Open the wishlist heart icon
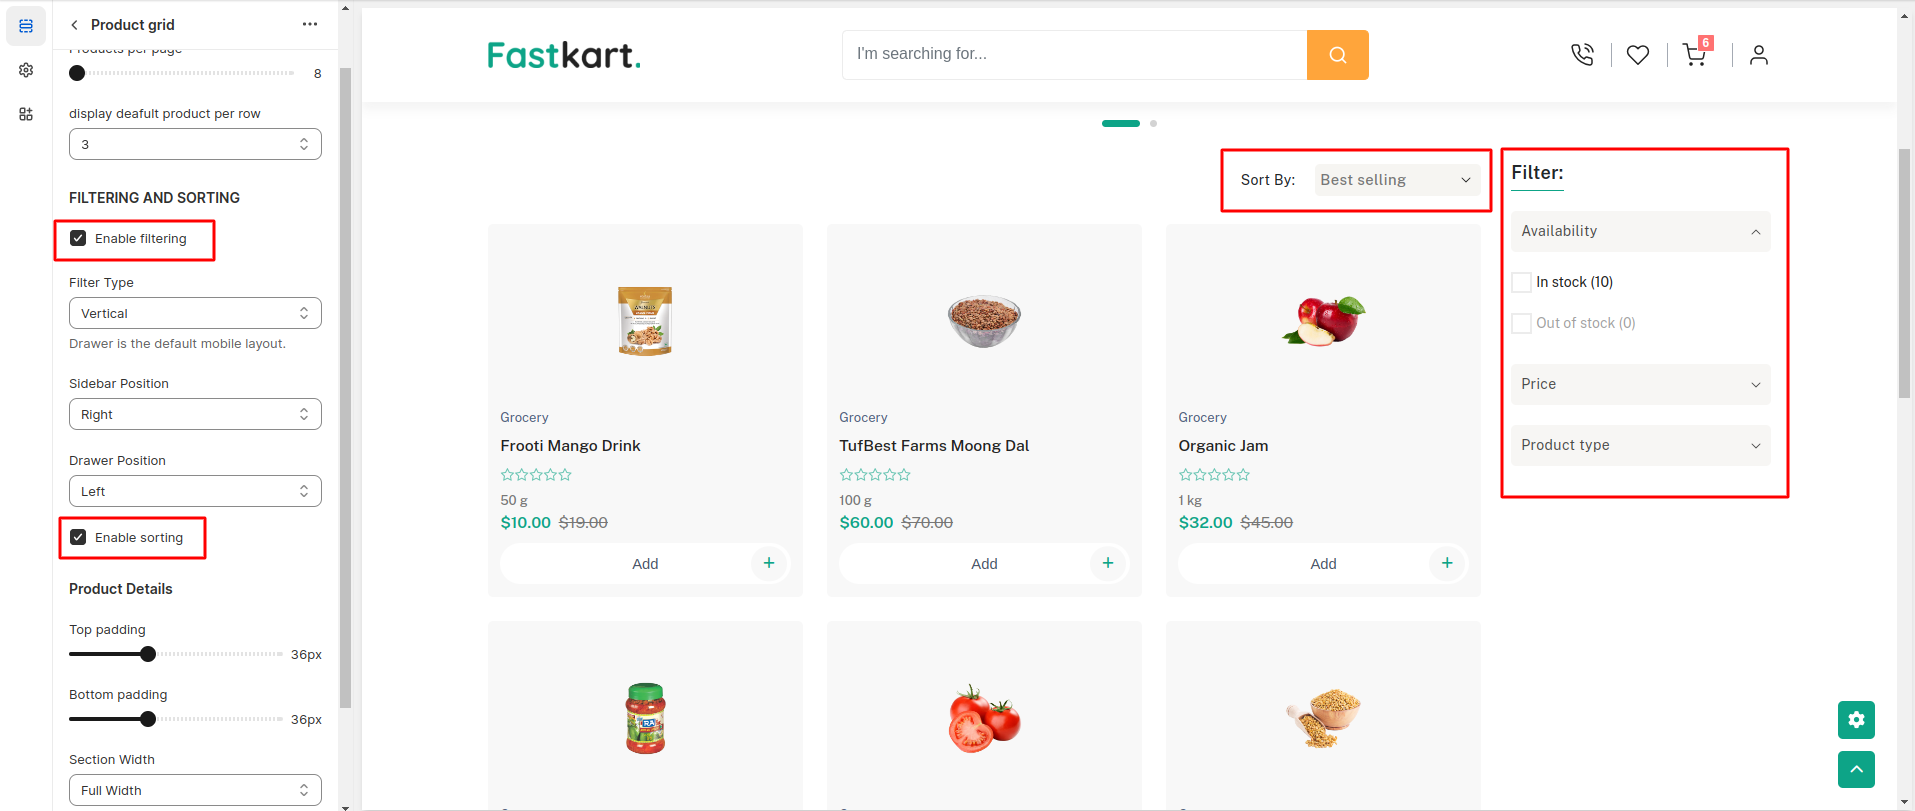 (1638, 55)
